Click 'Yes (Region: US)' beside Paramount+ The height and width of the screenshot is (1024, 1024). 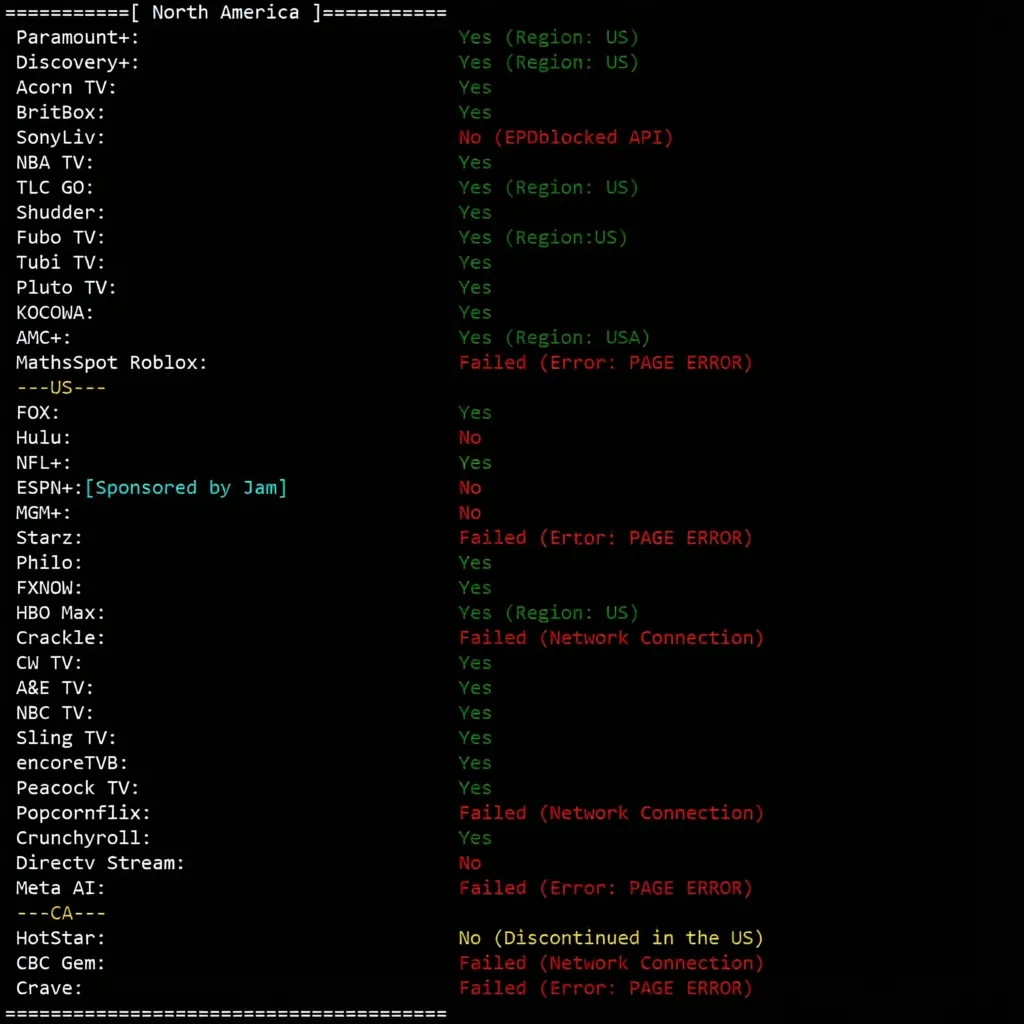548,38
